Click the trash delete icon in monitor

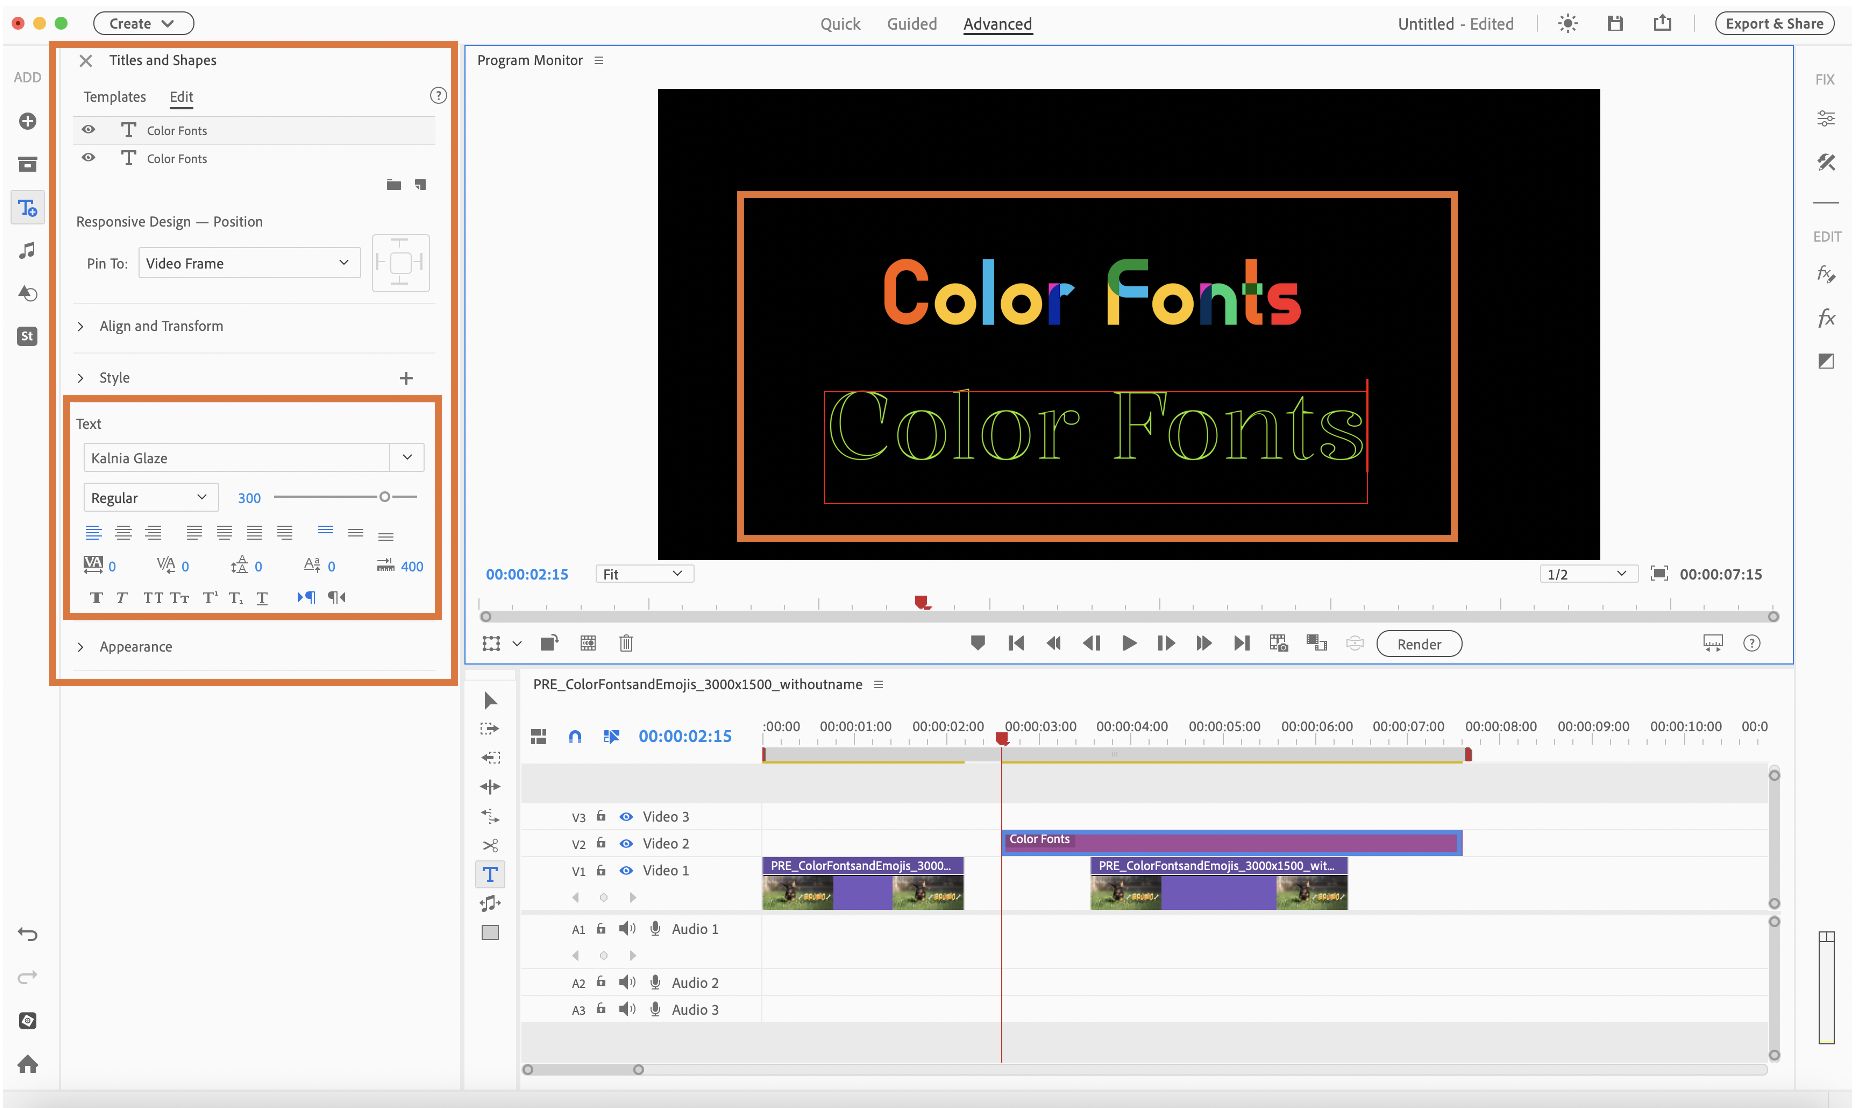pyautogui.click(x=626, y=644)
